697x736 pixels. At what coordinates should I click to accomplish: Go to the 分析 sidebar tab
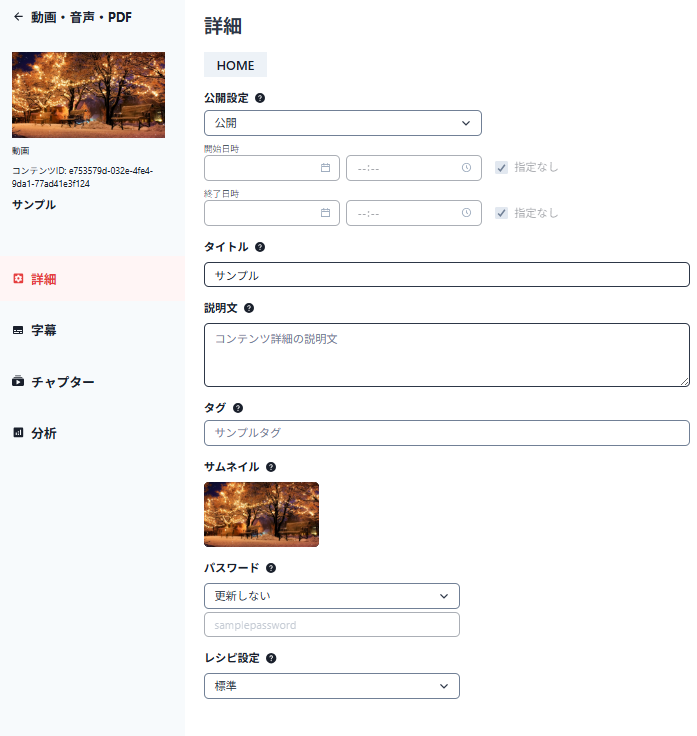tap(43, 434)
